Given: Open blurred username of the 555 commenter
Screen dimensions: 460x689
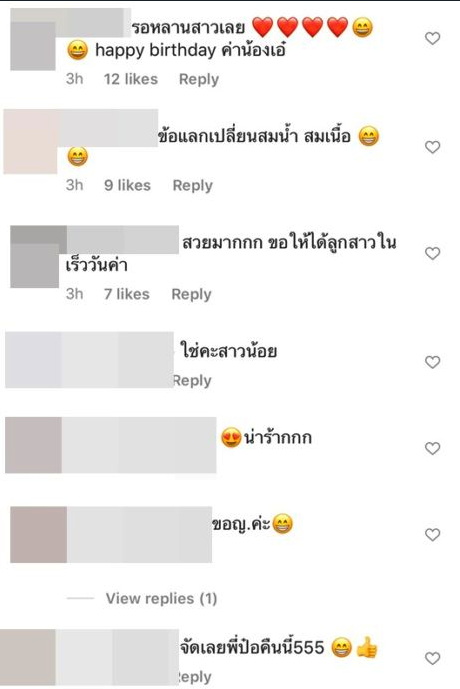Looking at the screenshot, I should pyautogui.click(x=117, y=657).
